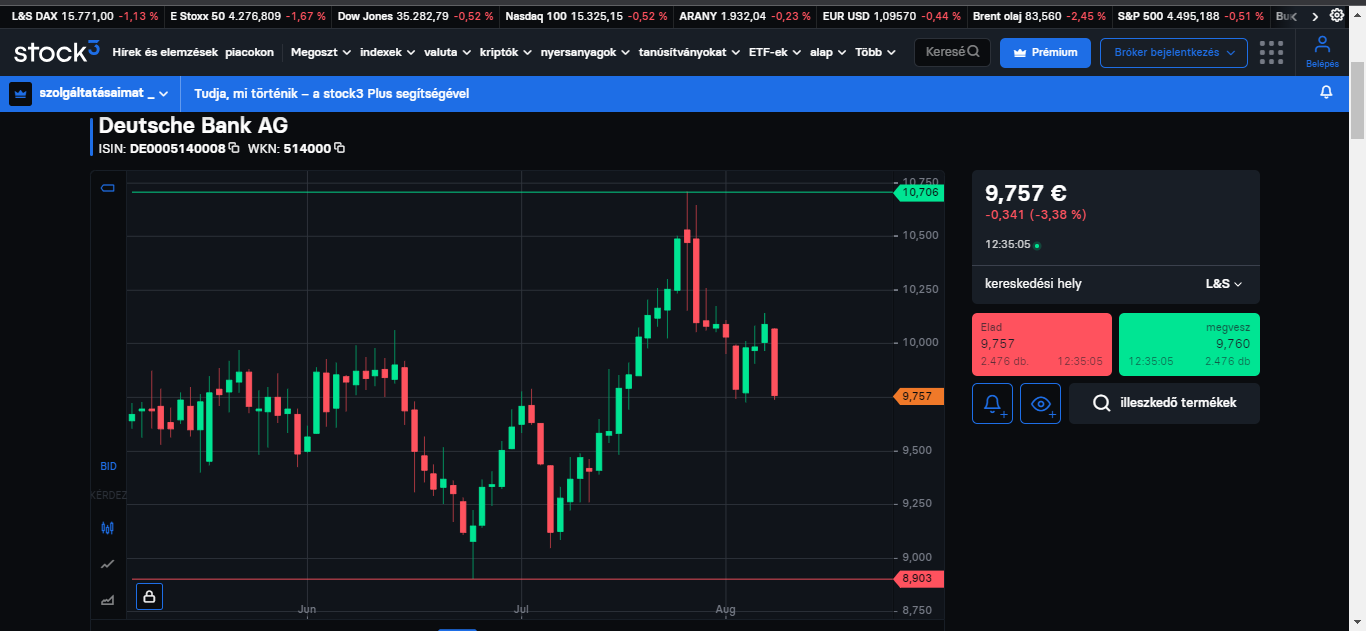Switch chart pricing to BID

[108, 466]
